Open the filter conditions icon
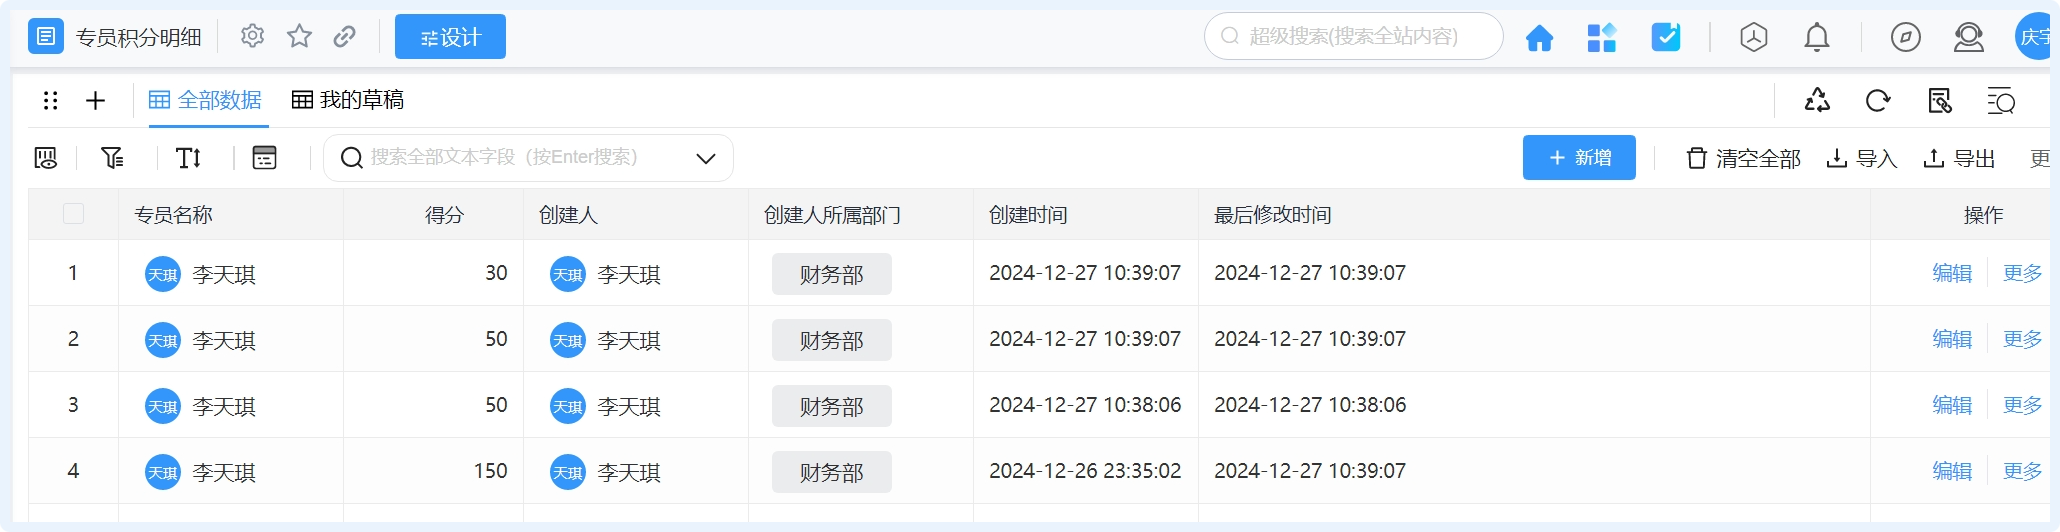This screenshot has width=2060, height=532. [113, 158]
